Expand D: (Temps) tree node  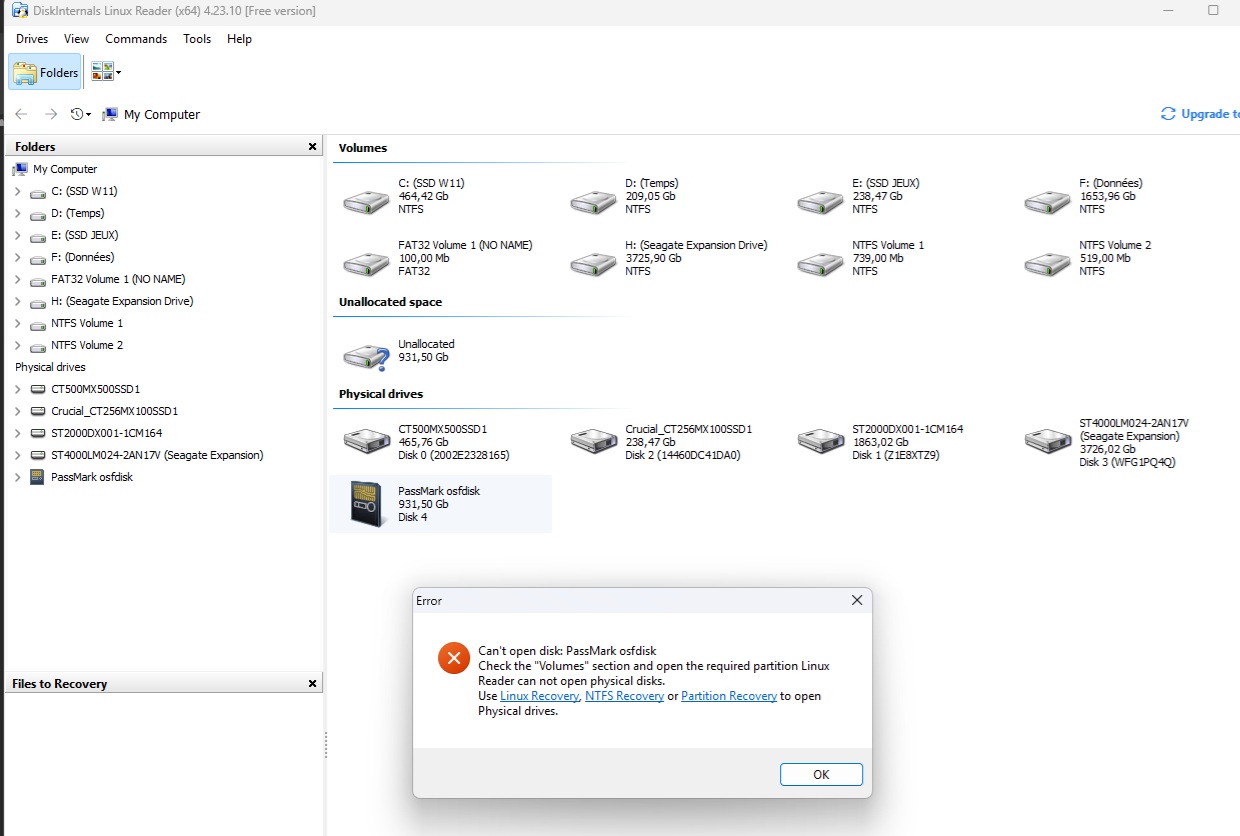[18, 213]
